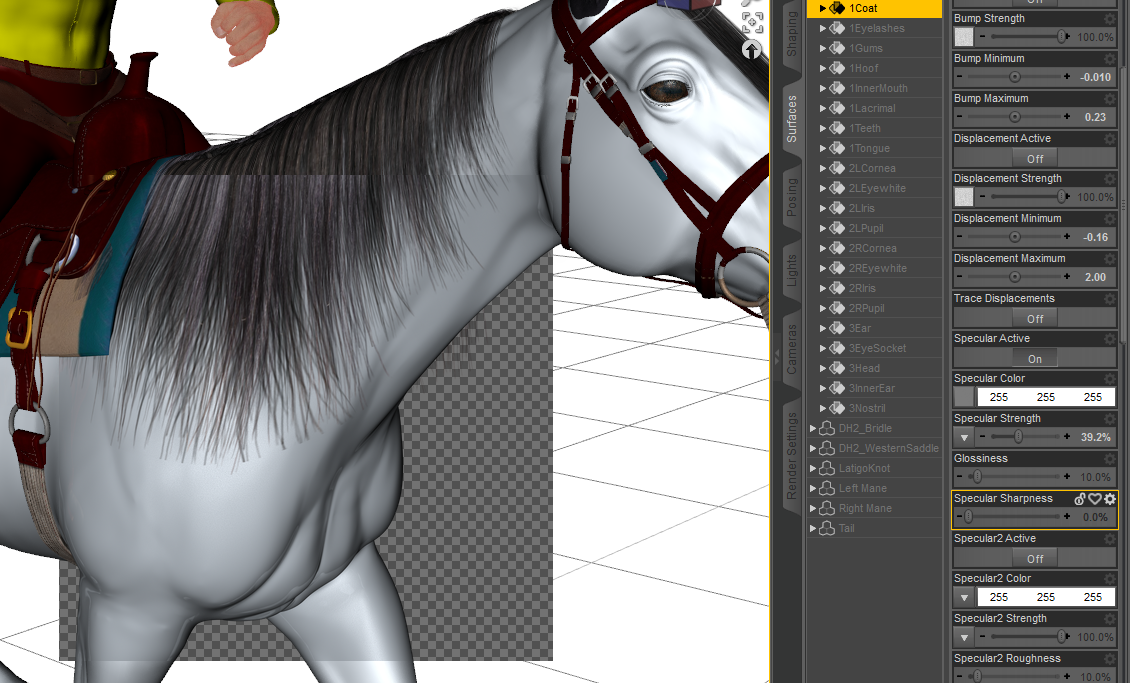
Task: Click plus on Glossiness slider
Action: tap(1067, 476)
